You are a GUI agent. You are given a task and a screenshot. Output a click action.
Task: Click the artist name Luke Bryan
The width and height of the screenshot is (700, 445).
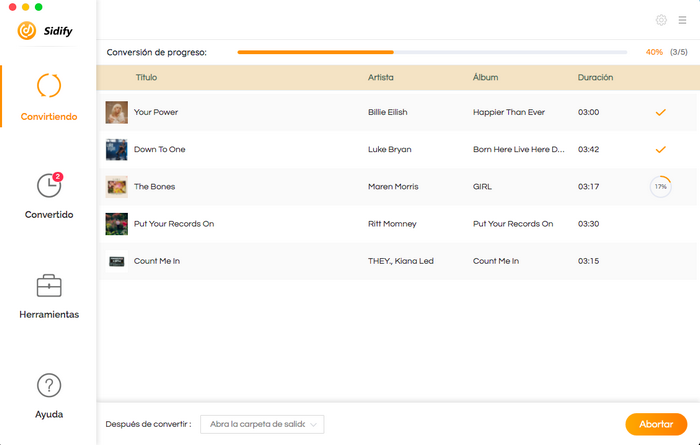pyautogui.click(x=390, y=149)
